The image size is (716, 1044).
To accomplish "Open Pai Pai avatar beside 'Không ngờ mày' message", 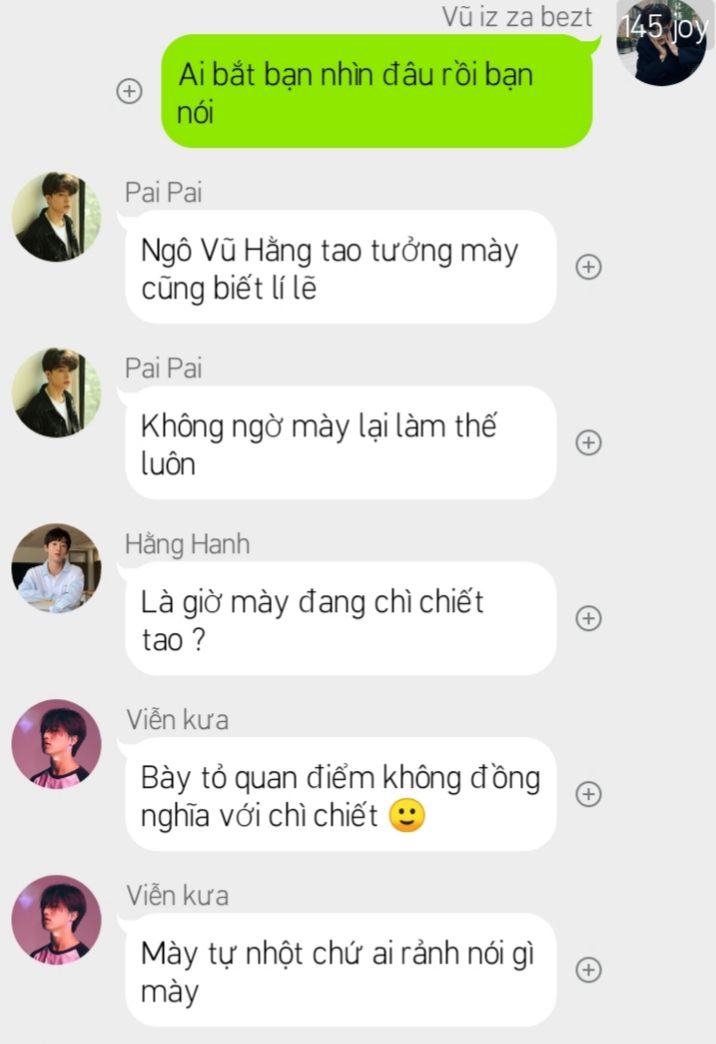I will point(57,392).
